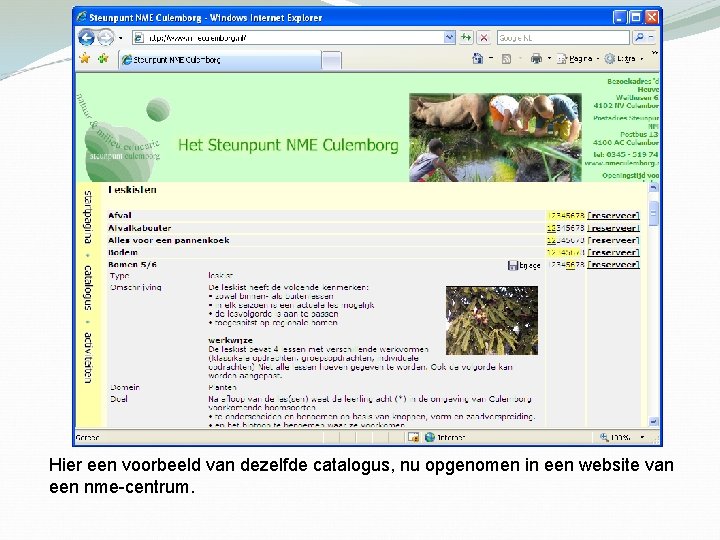Open the startpagina sidebar item

tap(87, 217)
